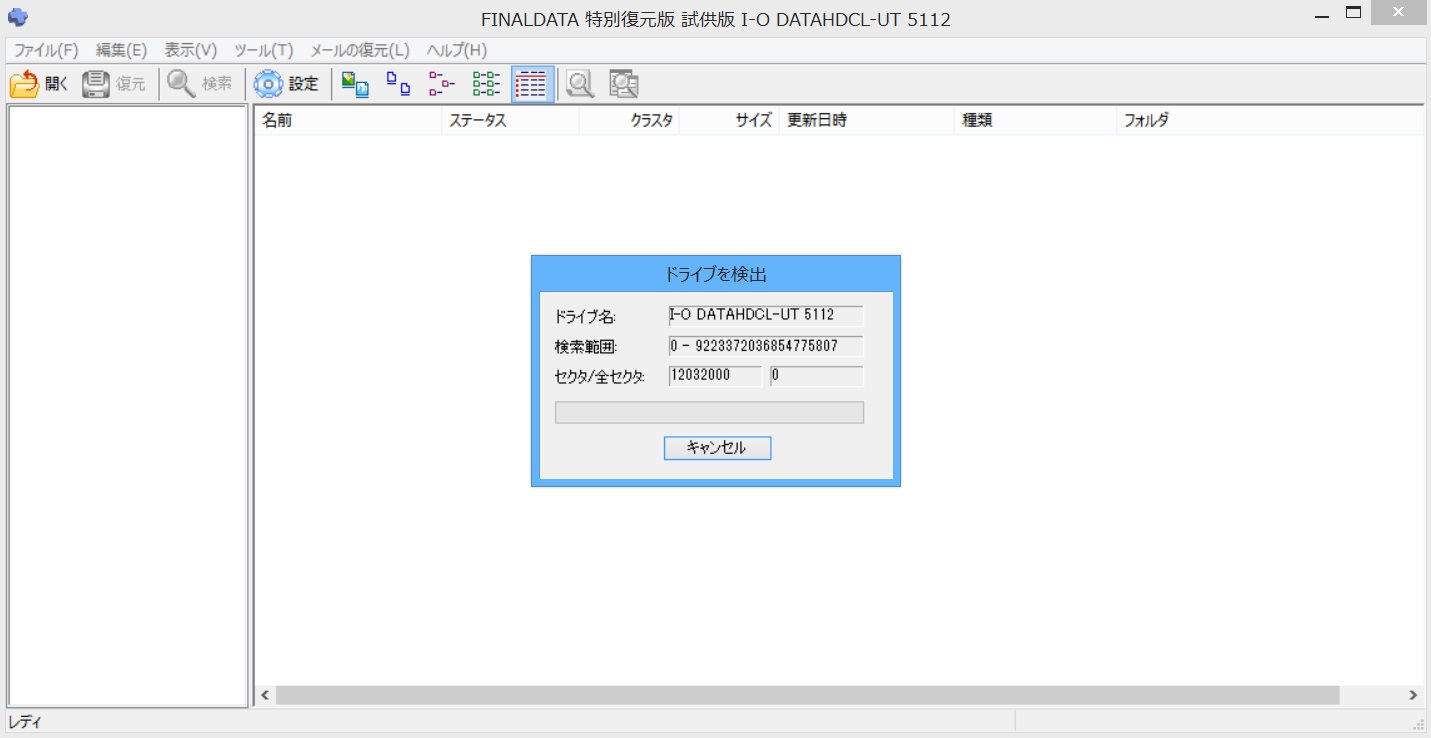
Task: Select the large icons view button
Action: click(x=398, y=85)
